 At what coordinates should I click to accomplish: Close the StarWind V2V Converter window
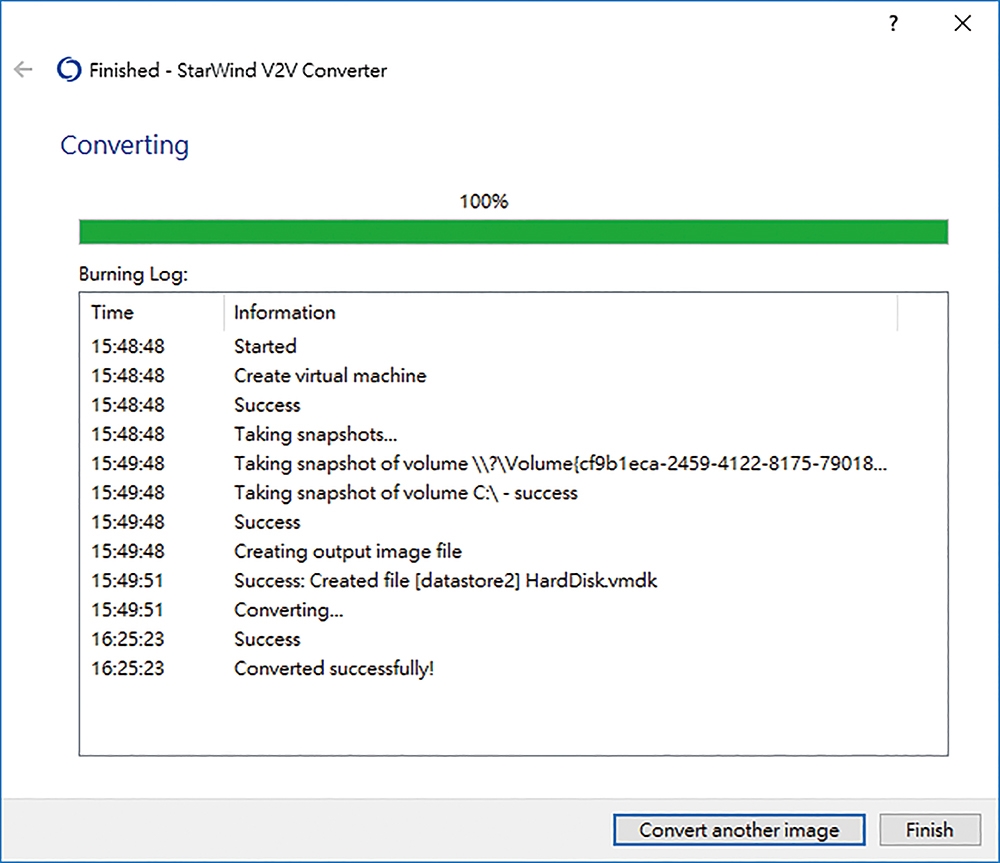click(x=962, y=24)
